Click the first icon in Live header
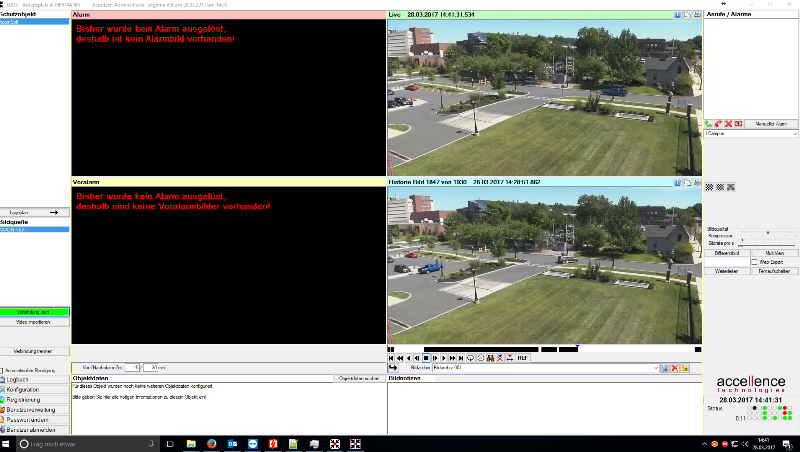Screen dimensions: 800x452 tap(678, 15)
